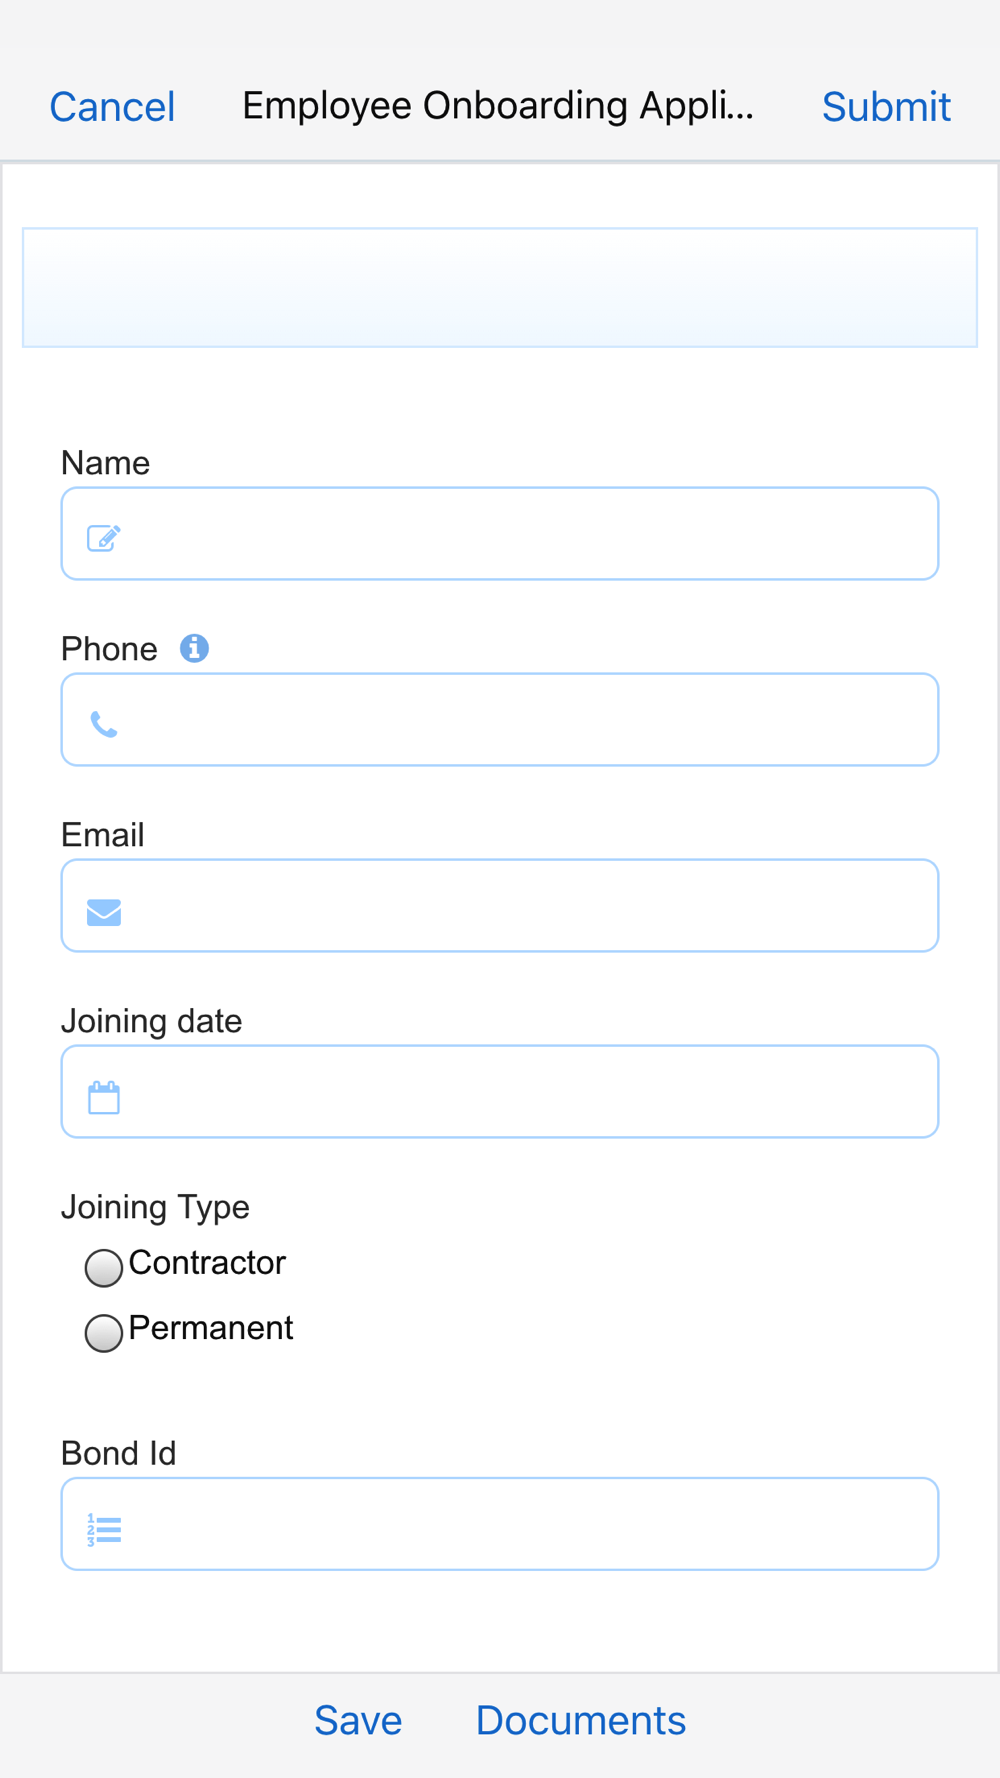Save the form
Viewport: 1000px width, 1778px height.
(358, 1720)
